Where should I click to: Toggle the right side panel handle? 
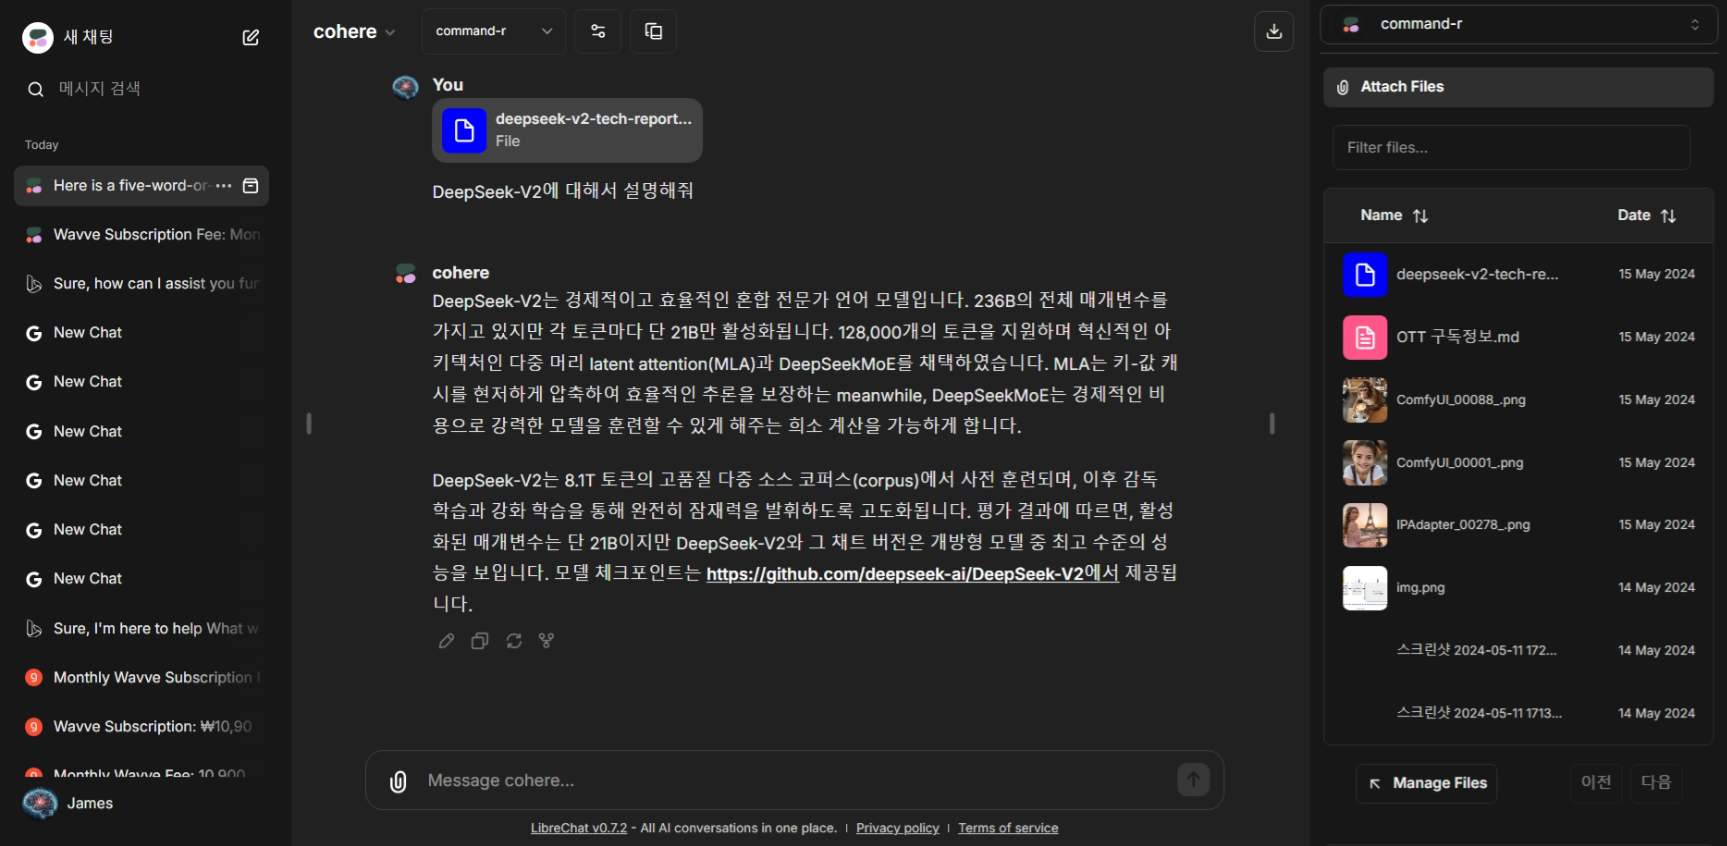(1272, 423)
